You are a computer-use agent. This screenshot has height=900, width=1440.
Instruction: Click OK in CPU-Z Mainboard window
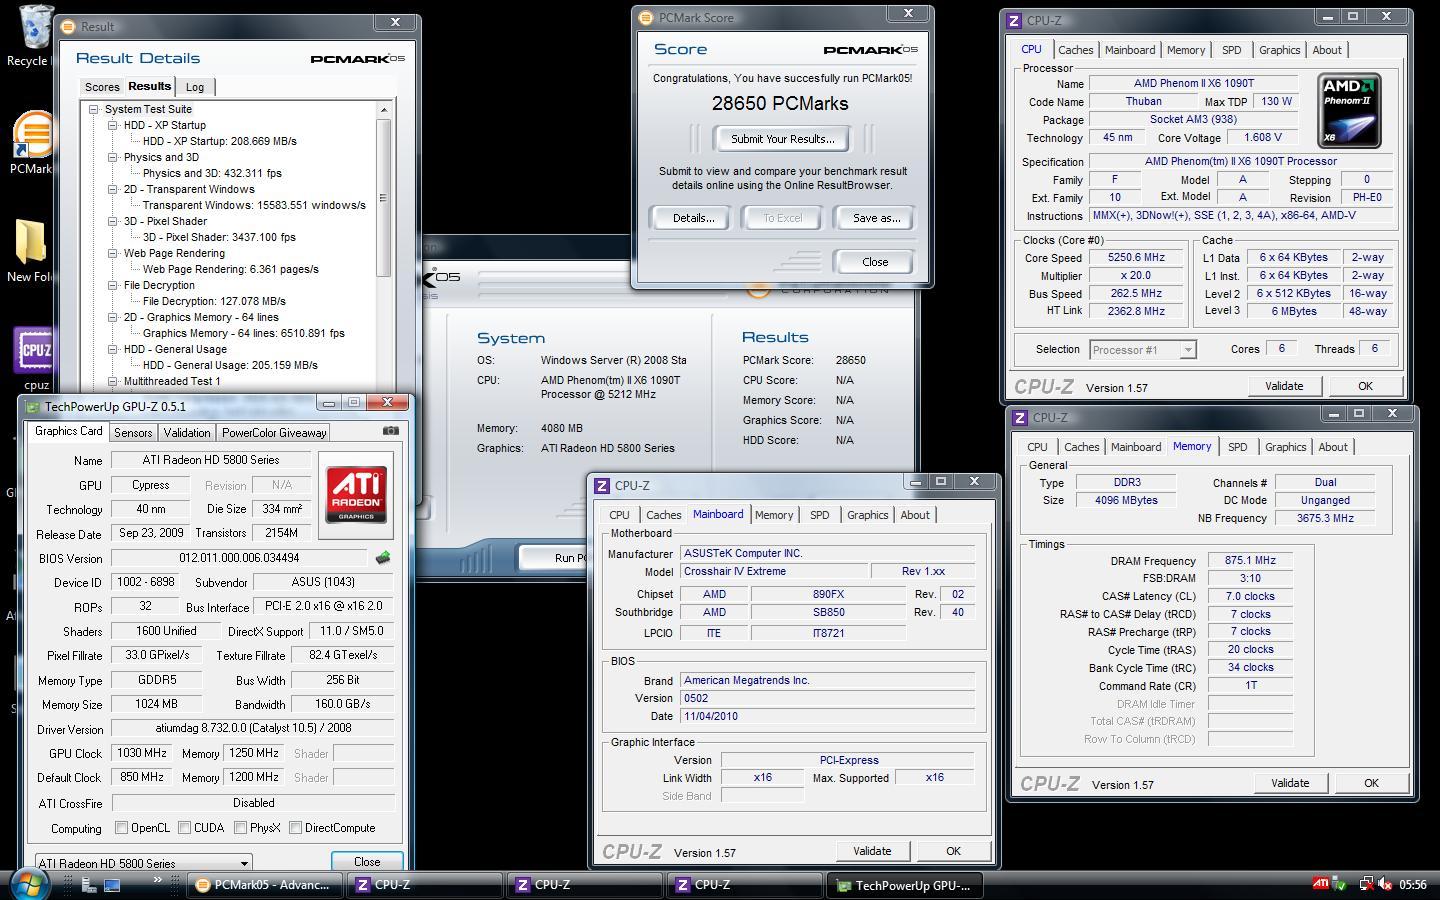coord(953,851)
